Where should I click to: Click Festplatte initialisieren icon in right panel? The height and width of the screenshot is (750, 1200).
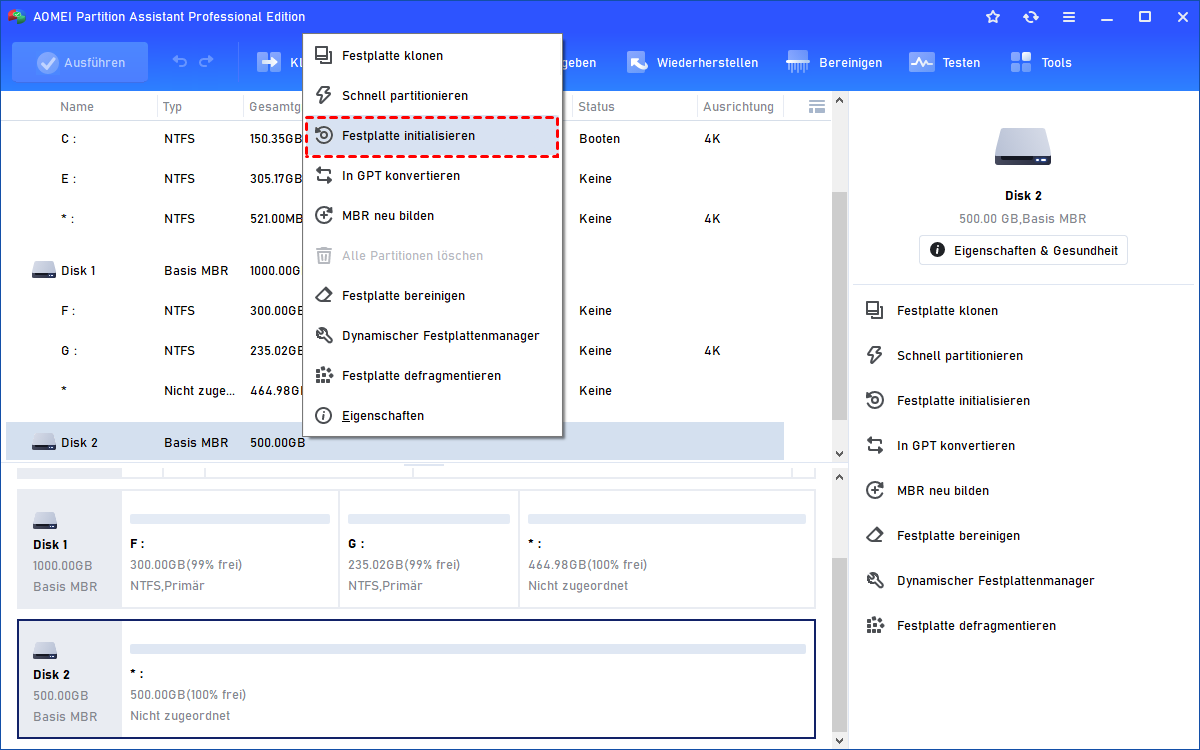pos(875,401)
